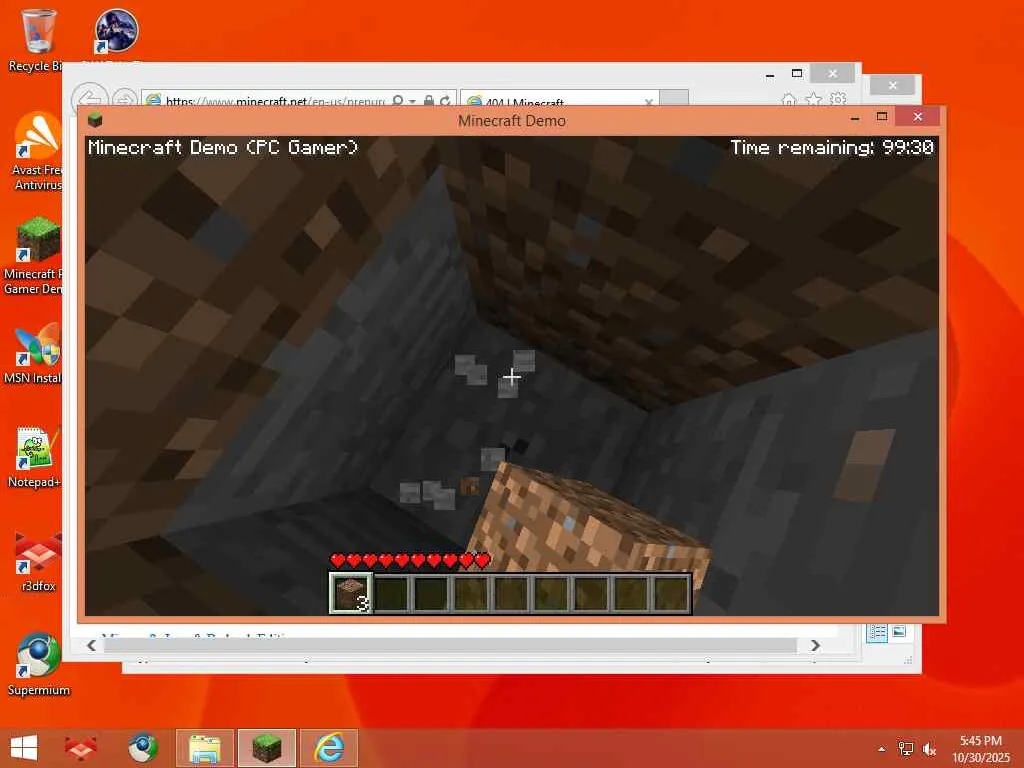1024x768 pixels.
Task: Click the IE horizontal scrollbar thumb
Action: pyautogui.click(x=451, y=645)
